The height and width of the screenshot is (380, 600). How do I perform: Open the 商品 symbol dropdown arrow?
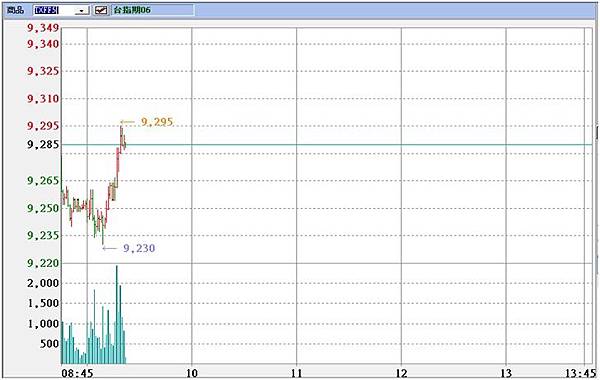click(82, 10)
